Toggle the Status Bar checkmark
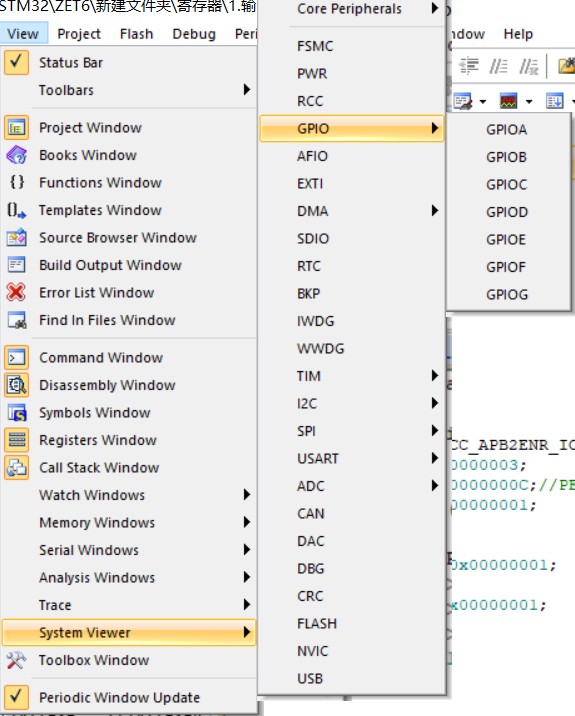The width and height of the screenshot is (575, 716). pyautogui.click(x=16, y=63)
